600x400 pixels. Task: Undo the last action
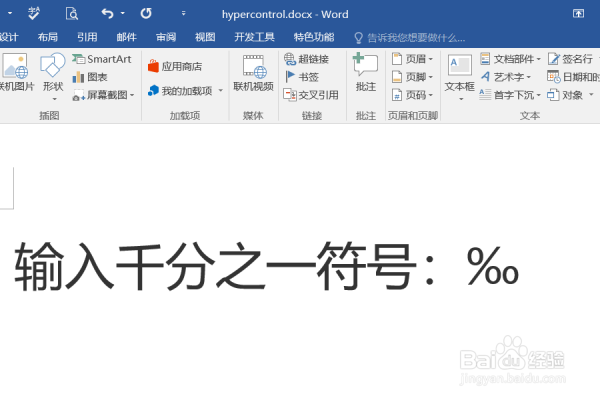point(108,14)
